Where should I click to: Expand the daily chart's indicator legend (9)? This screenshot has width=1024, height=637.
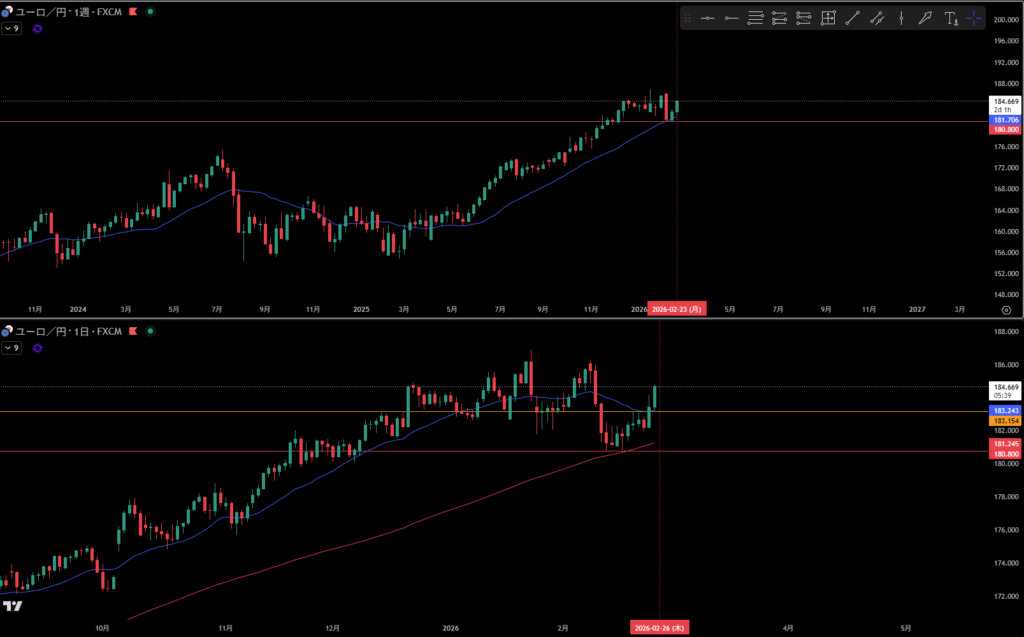(x=12, y=347)
